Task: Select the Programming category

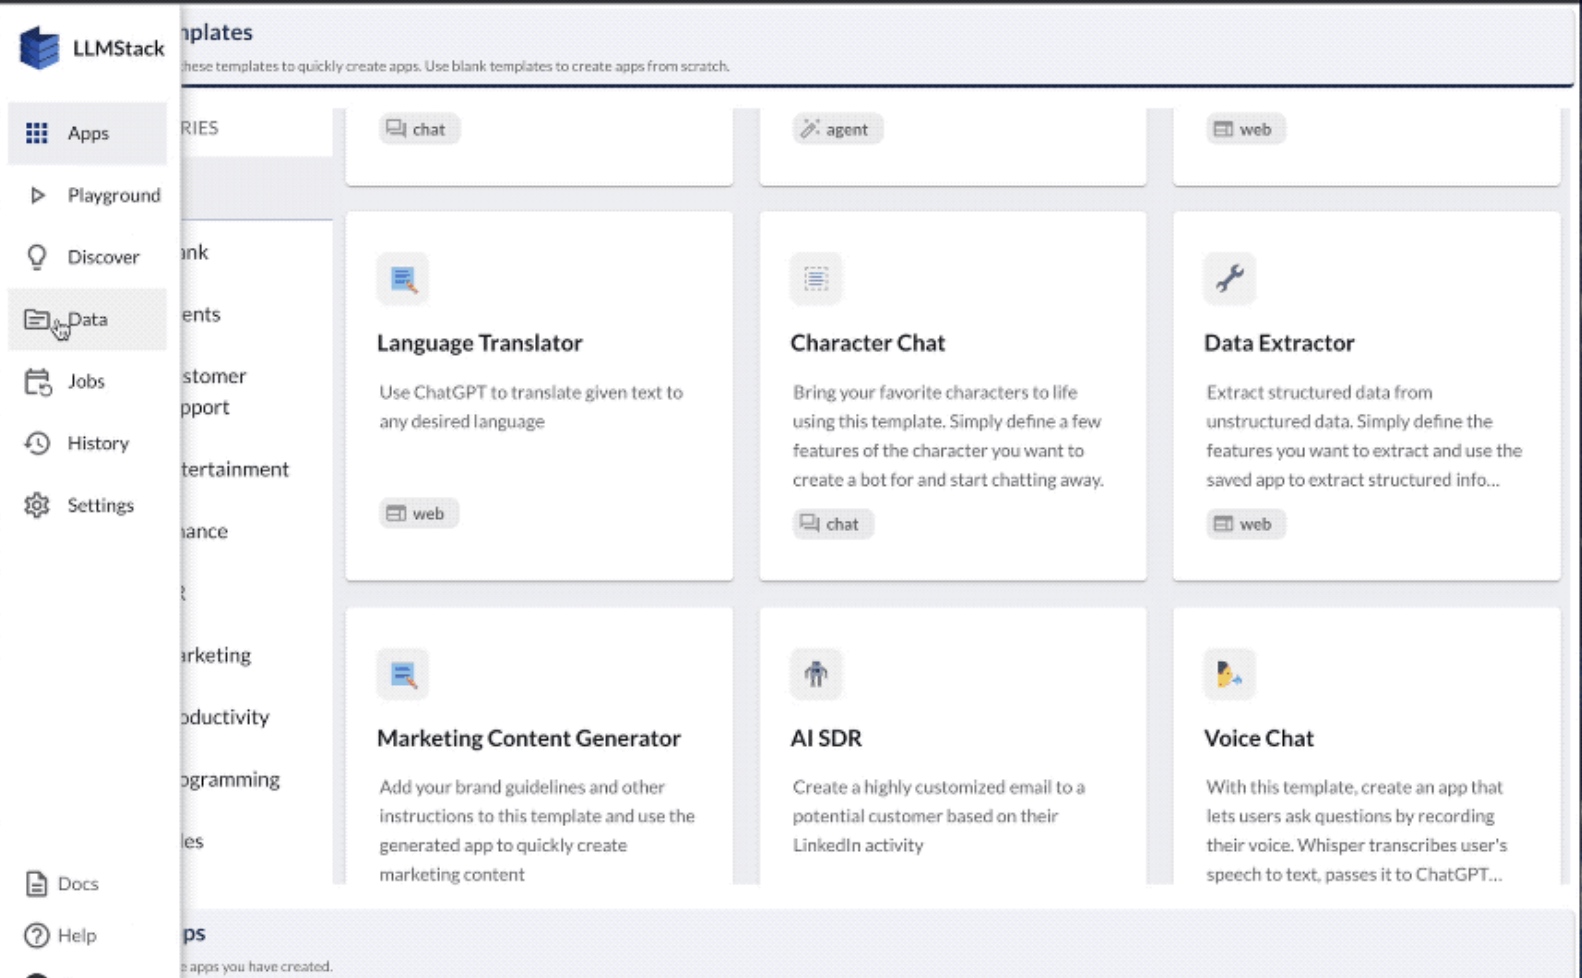Action: (x=230, y=779)
